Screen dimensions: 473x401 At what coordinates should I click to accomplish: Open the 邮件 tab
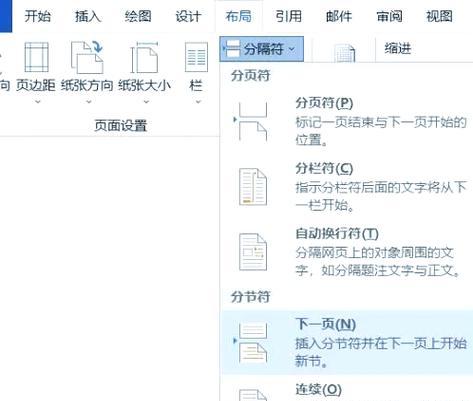[339, 16]
